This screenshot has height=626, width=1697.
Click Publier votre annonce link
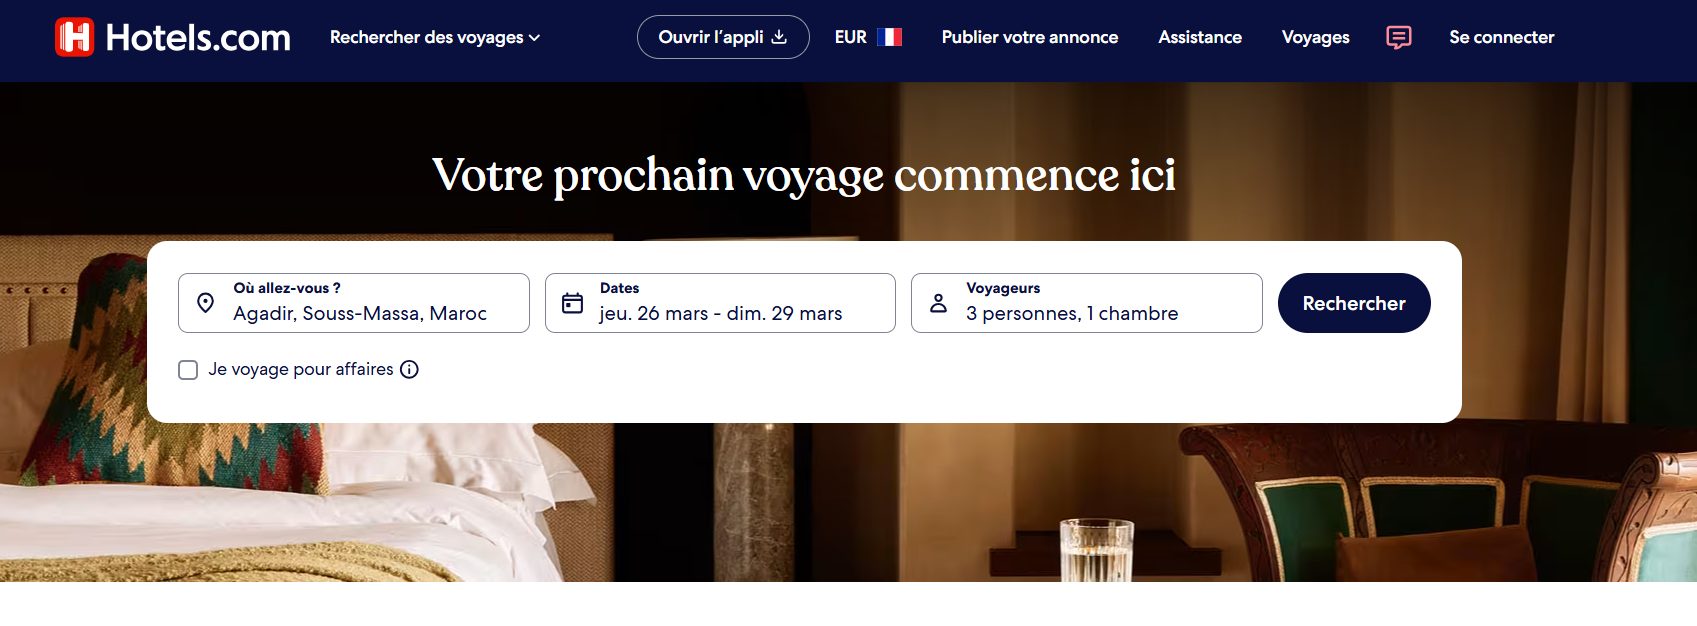(x=1030, y=37)
